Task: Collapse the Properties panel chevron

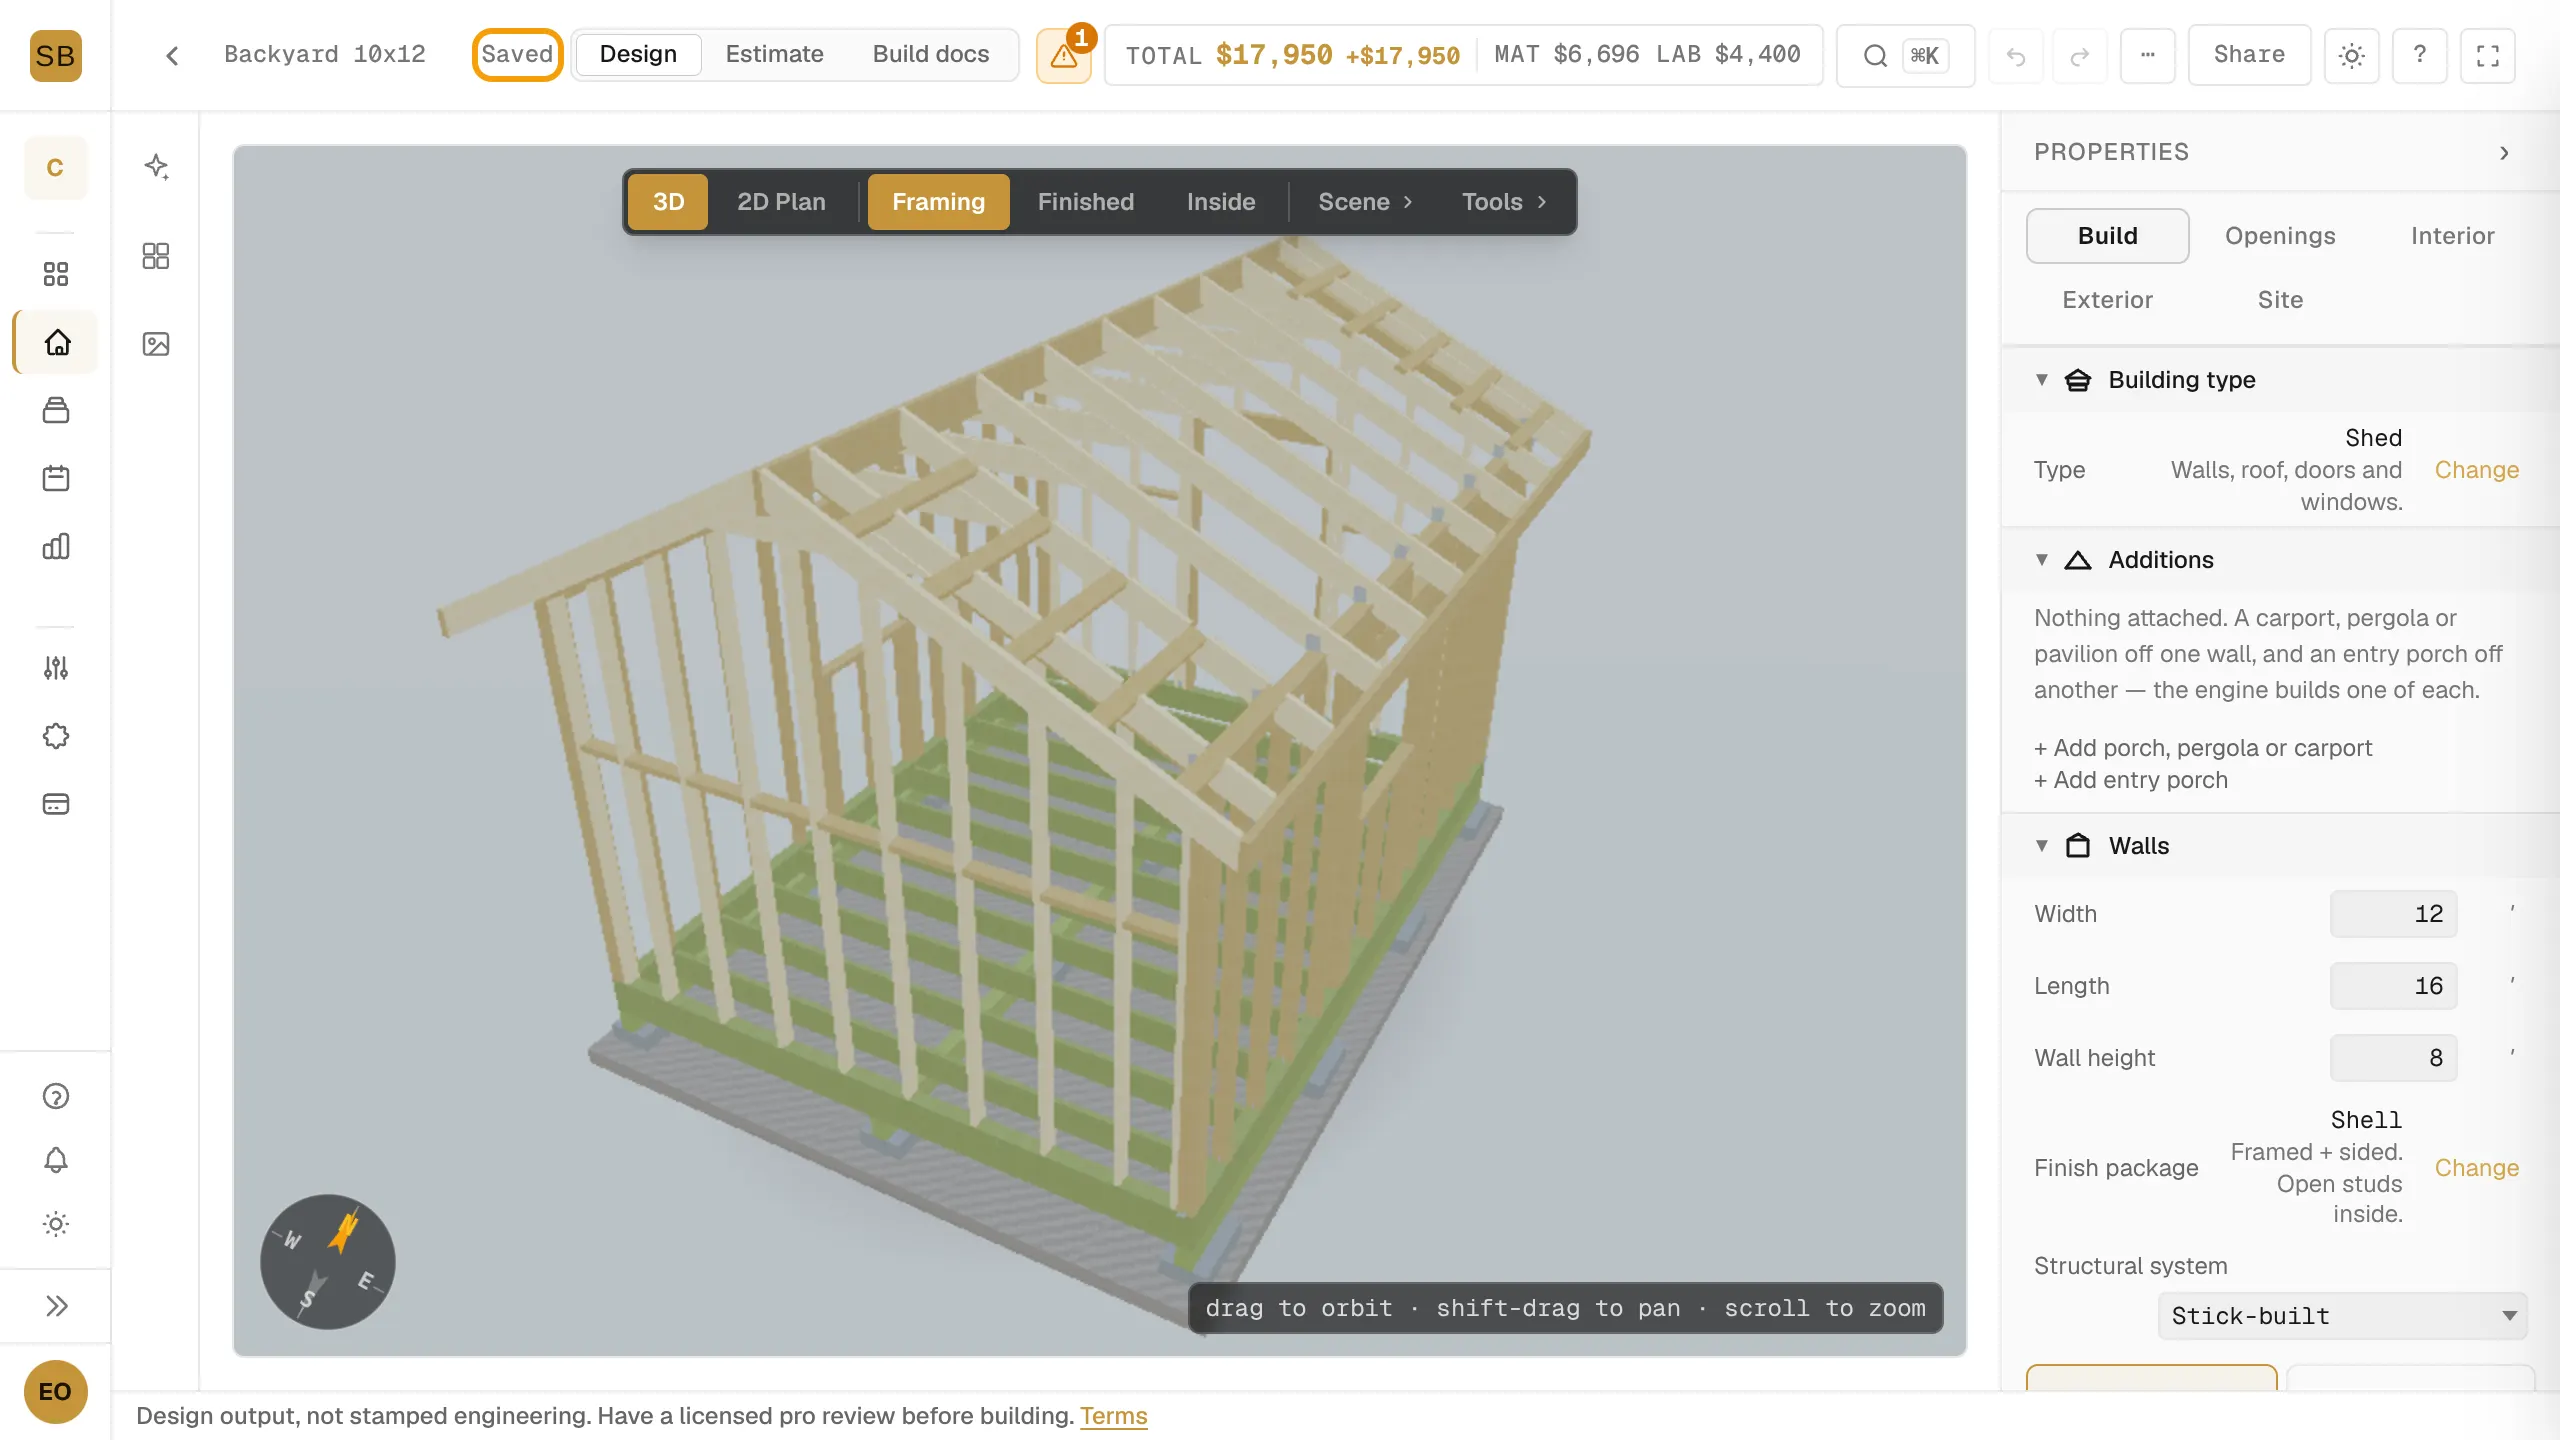Action: point(2504,152)
